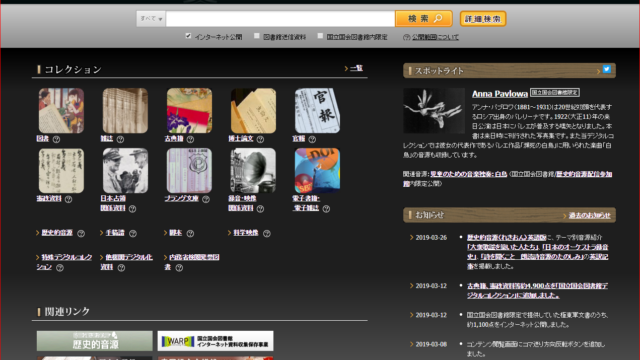Open the 図書 text link
The width and height of the screenshot is (640, 360).
click(42, 139)
